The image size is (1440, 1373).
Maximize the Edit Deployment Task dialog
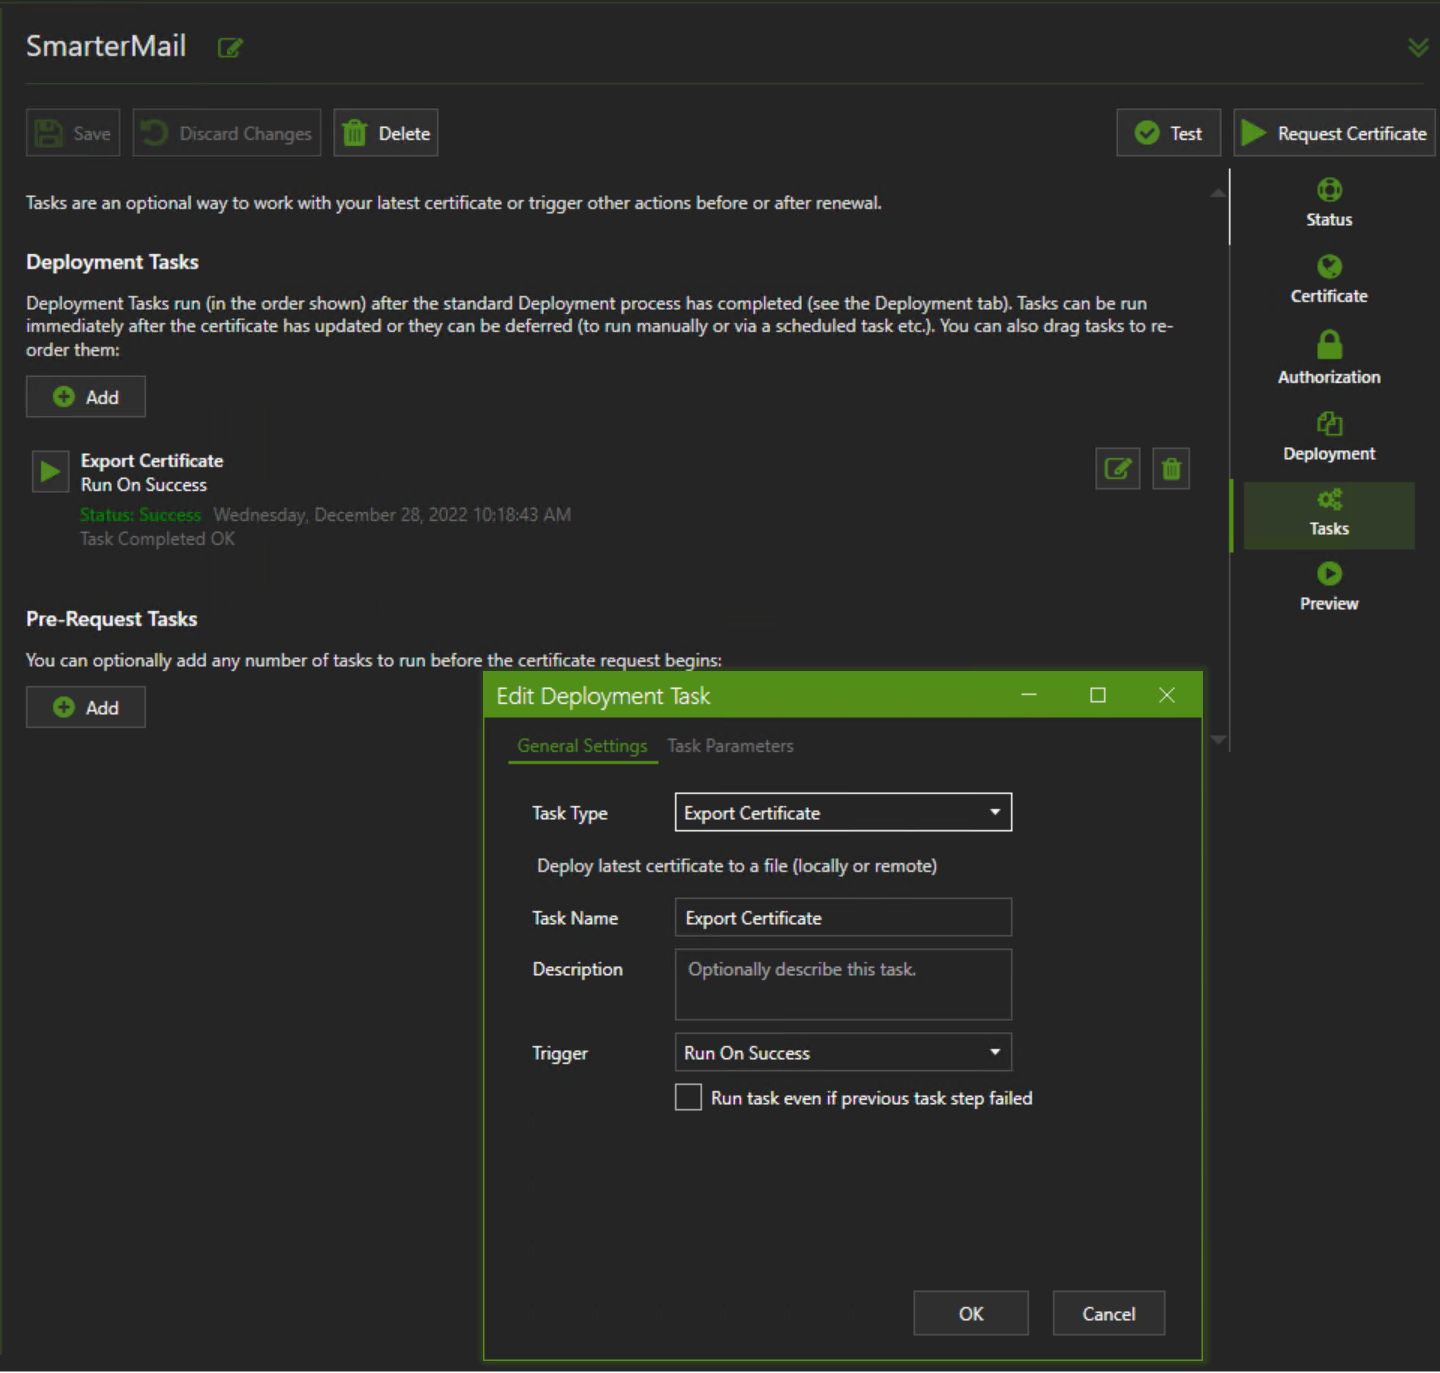1097,694
